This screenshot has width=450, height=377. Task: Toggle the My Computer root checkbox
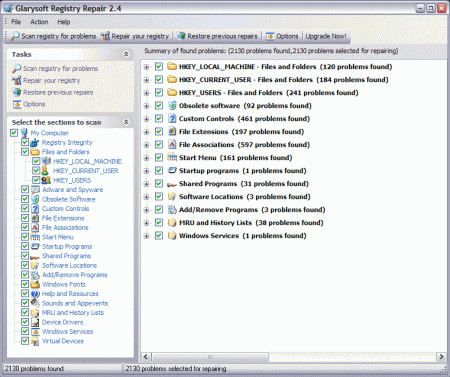point(14,133)
